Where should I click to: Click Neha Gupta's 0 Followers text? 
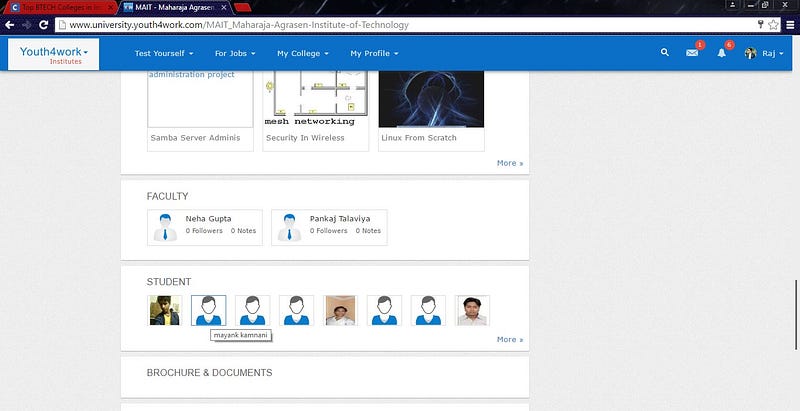tap(204, 231)
